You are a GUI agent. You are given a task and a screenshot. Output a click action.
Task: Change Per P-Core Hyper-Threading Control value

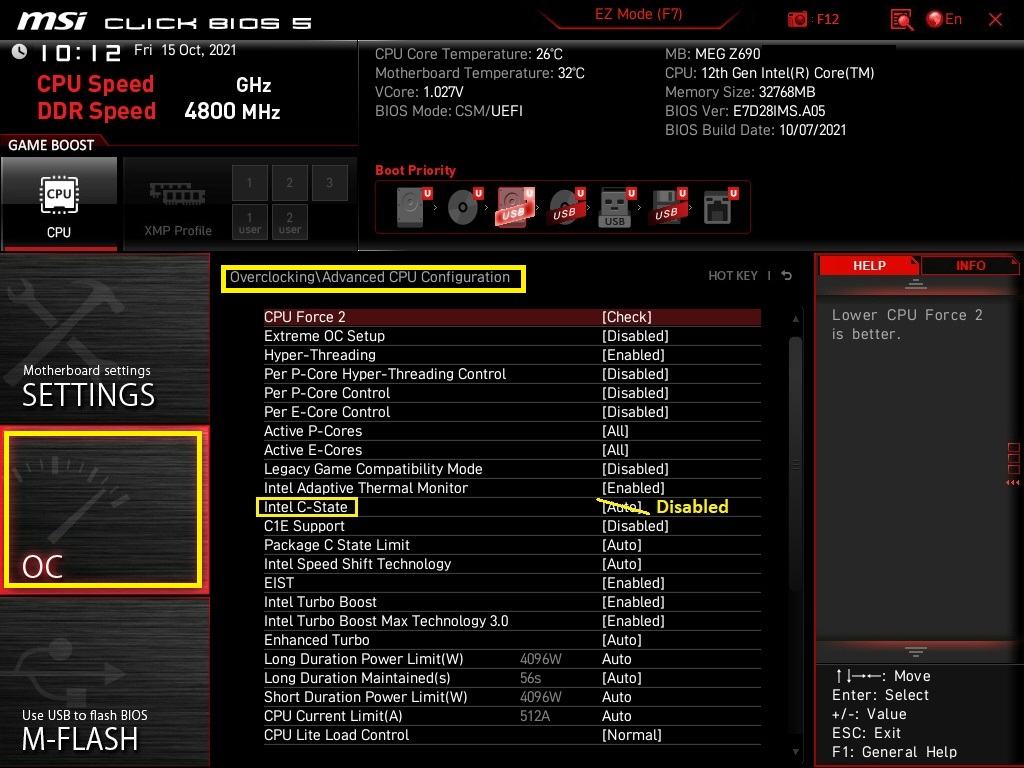635,374
